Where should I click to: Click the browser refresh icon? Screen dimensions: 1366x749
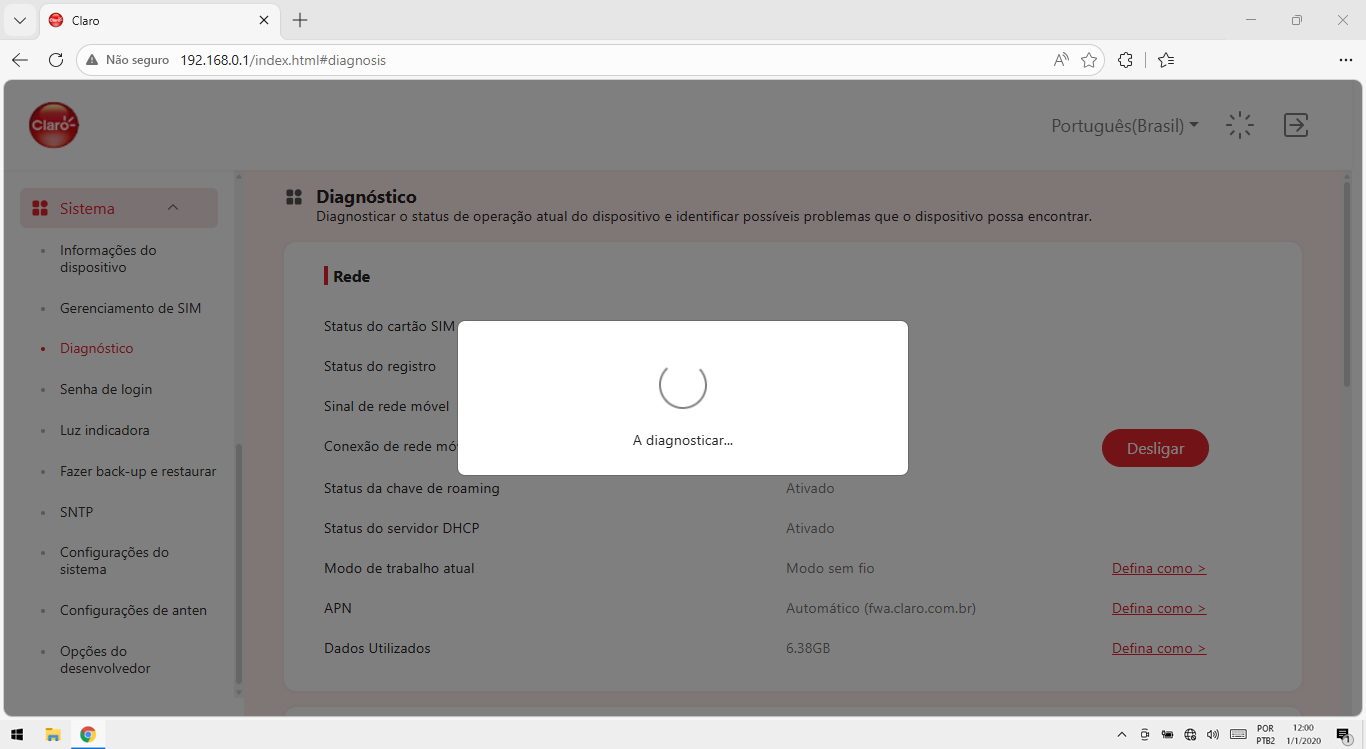tap(56, 60)
